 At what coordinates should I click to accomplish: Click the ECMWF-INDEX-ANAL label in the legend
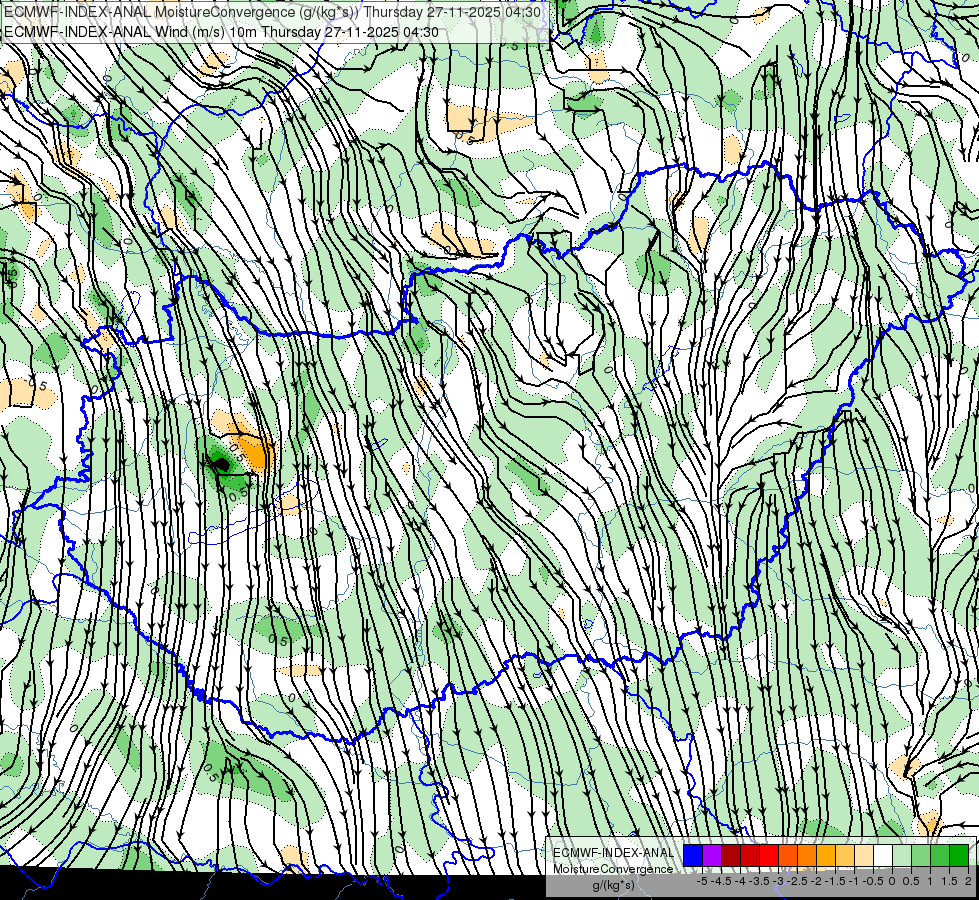(613, 853)
